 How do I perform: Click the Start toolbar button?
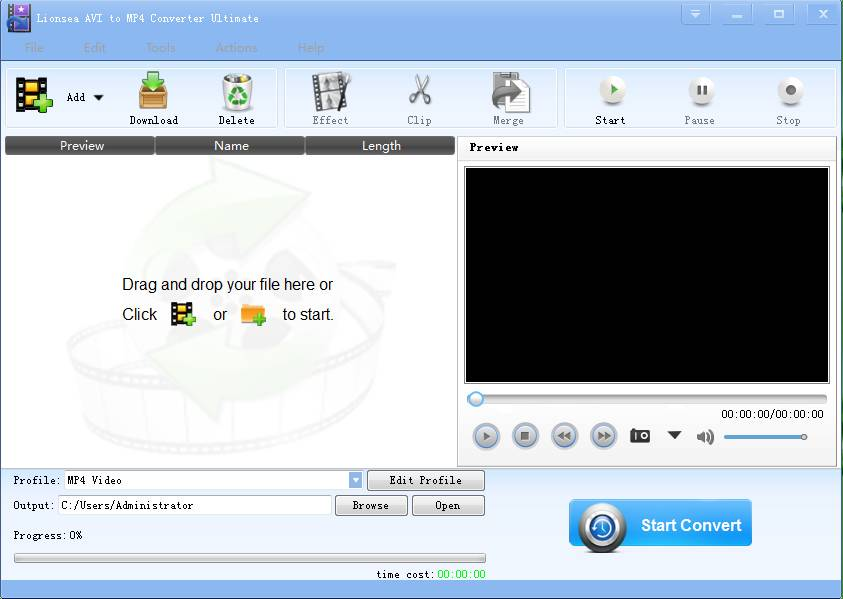(611, 100)
